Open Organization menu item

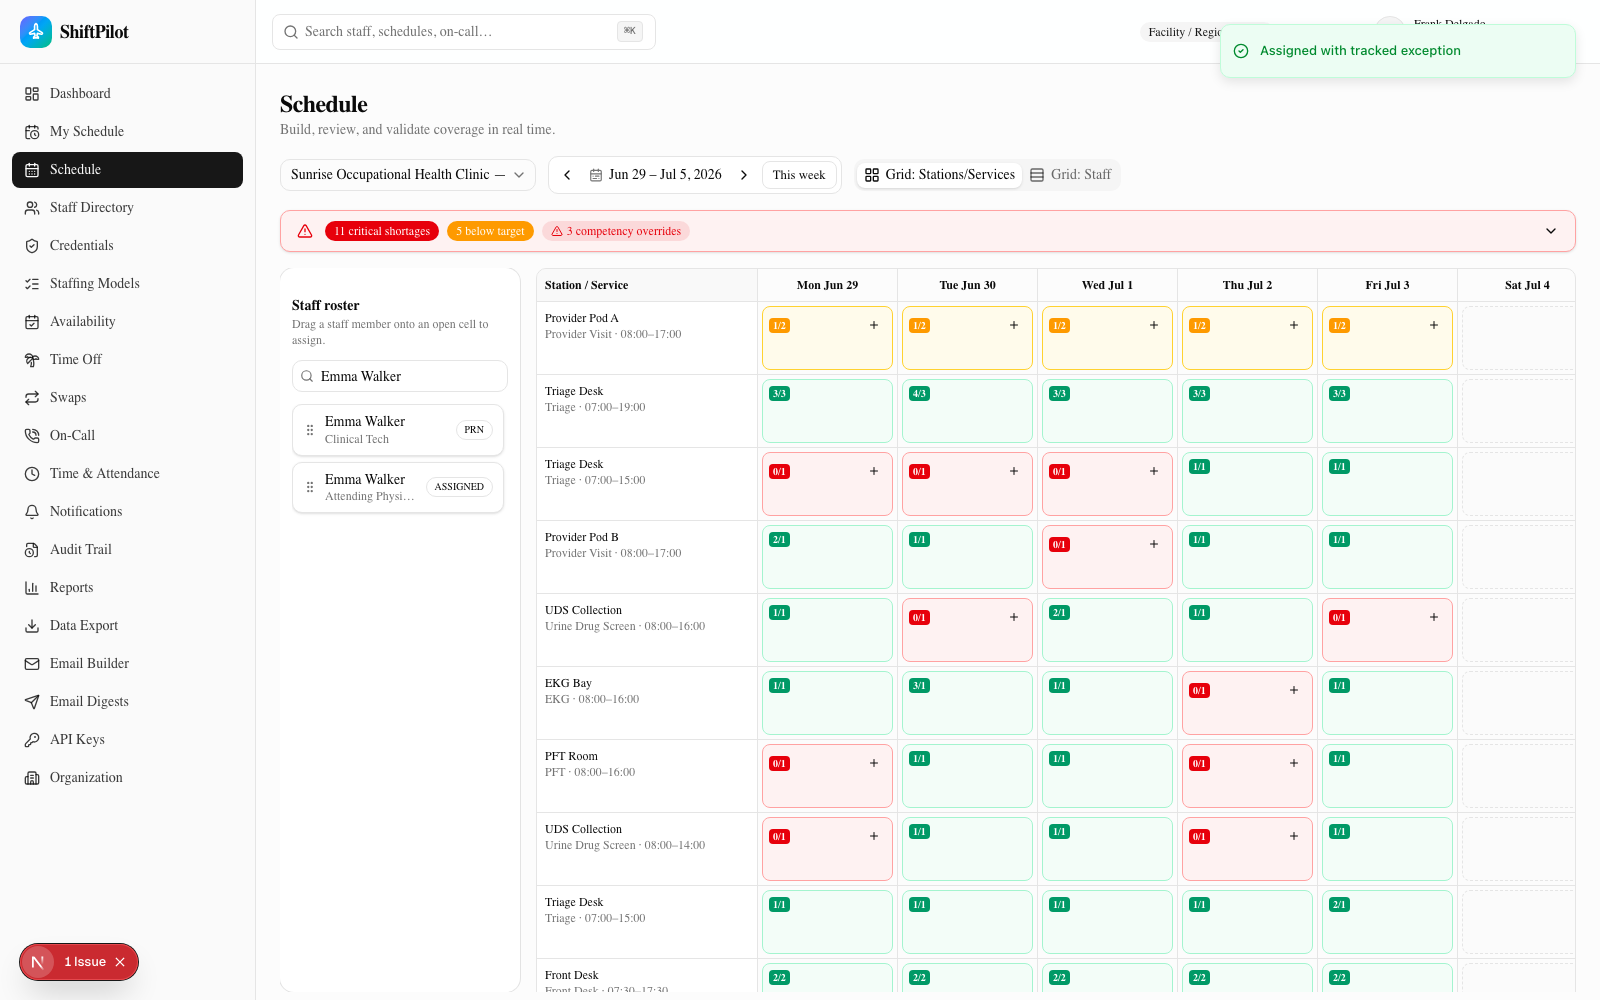pos(127,778)
